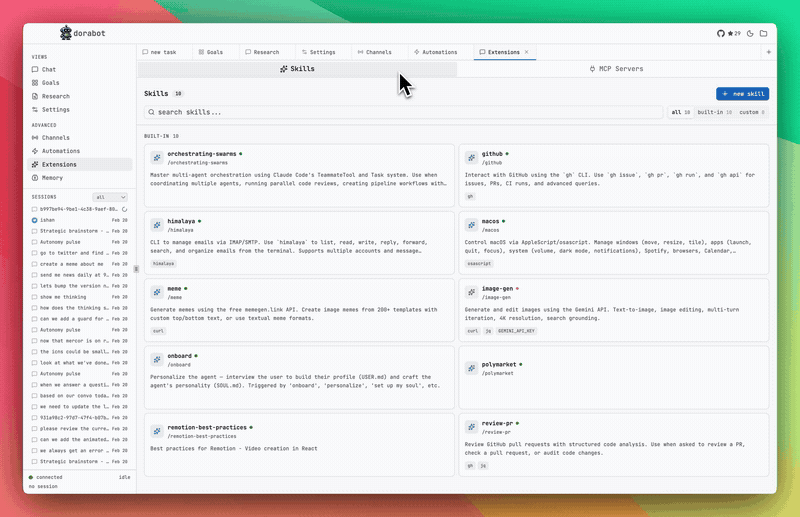This screenshot has height=517, width=800.
Task: Open the 'create a meme about me' session
Action: tap(80, 264)
